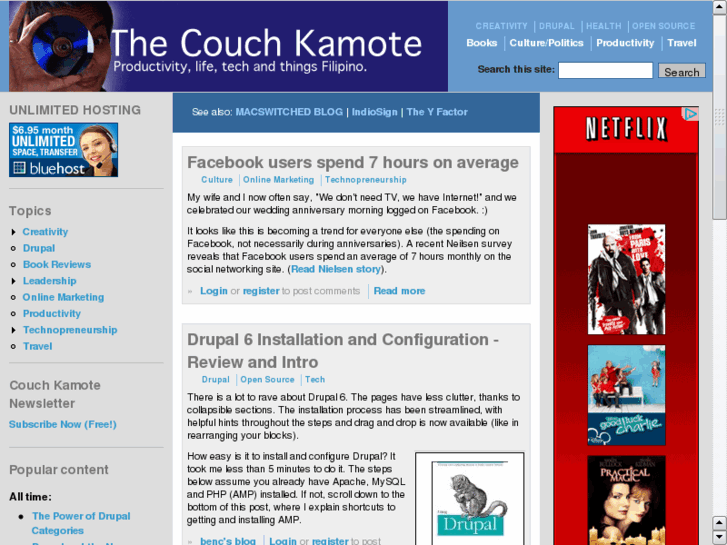Image resolution: width=727 pixels, height=545 pixels.
Task: Click the Search this site input field
Action: 605,71
